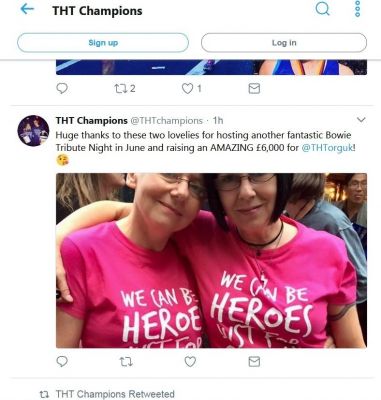Open the @THTorguk mention link
This screenshot has width=381, height=400.
[327, 147]
